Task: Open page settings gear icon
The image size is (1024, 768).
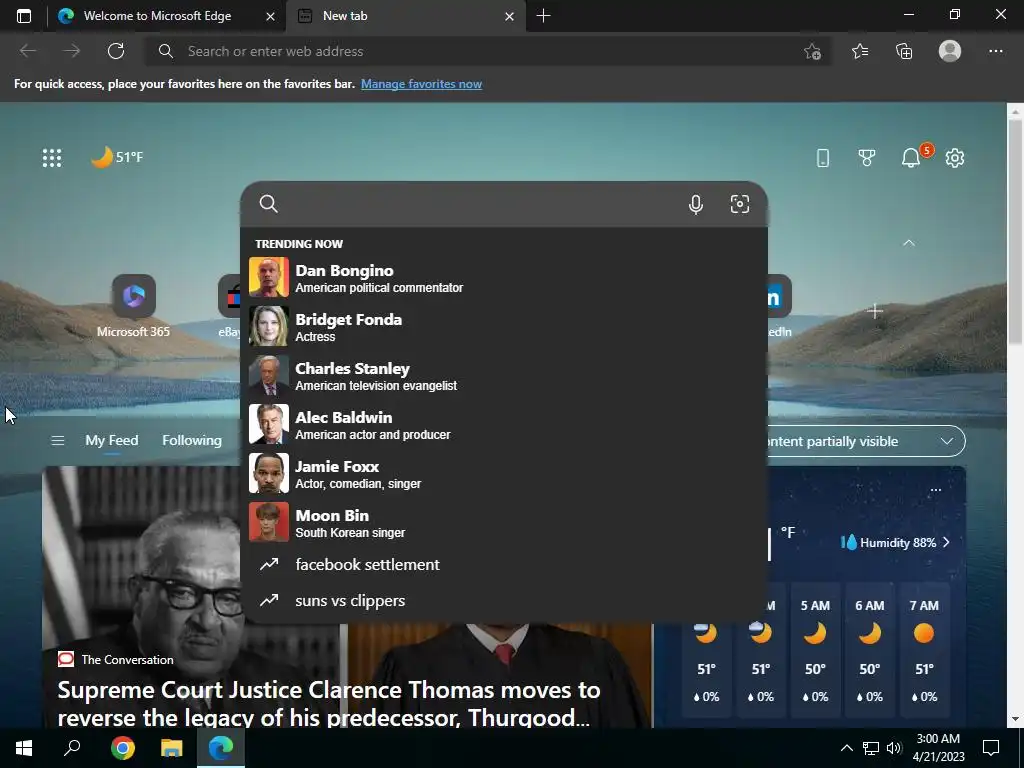Action: tap(955, 157)
